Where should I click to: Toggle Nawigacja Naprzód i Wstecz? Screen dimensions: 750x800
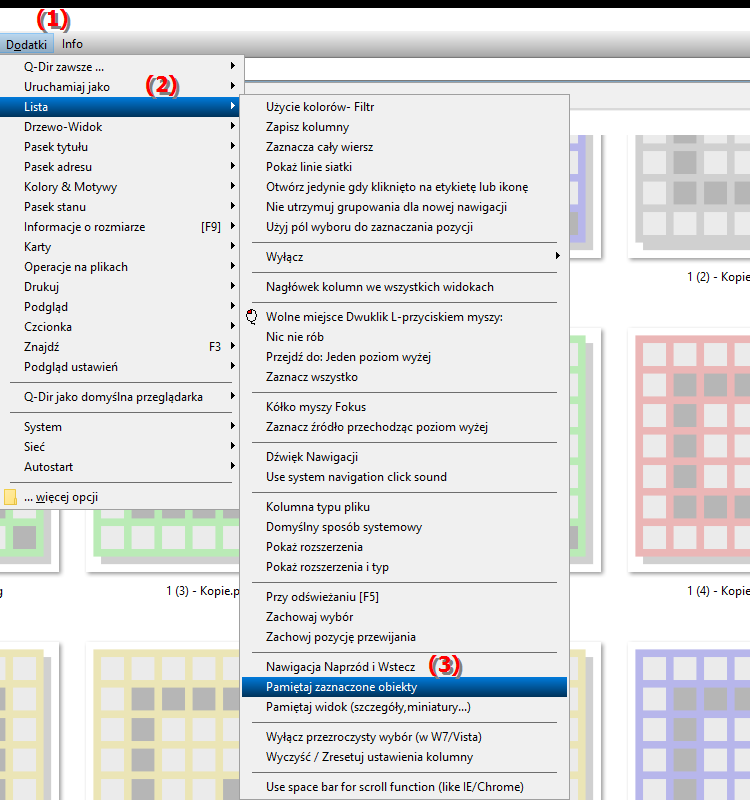pos(404,667)
